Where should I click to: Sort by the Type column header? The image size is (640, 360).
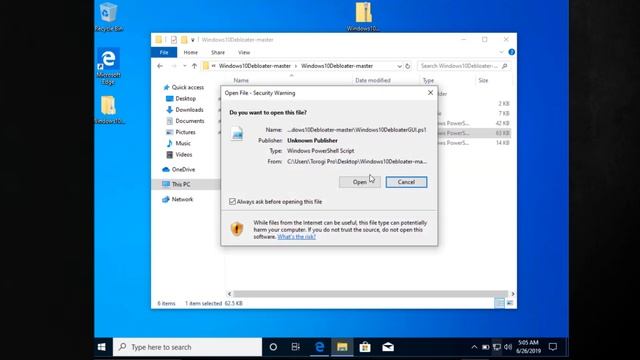click(x=428, y=80)
